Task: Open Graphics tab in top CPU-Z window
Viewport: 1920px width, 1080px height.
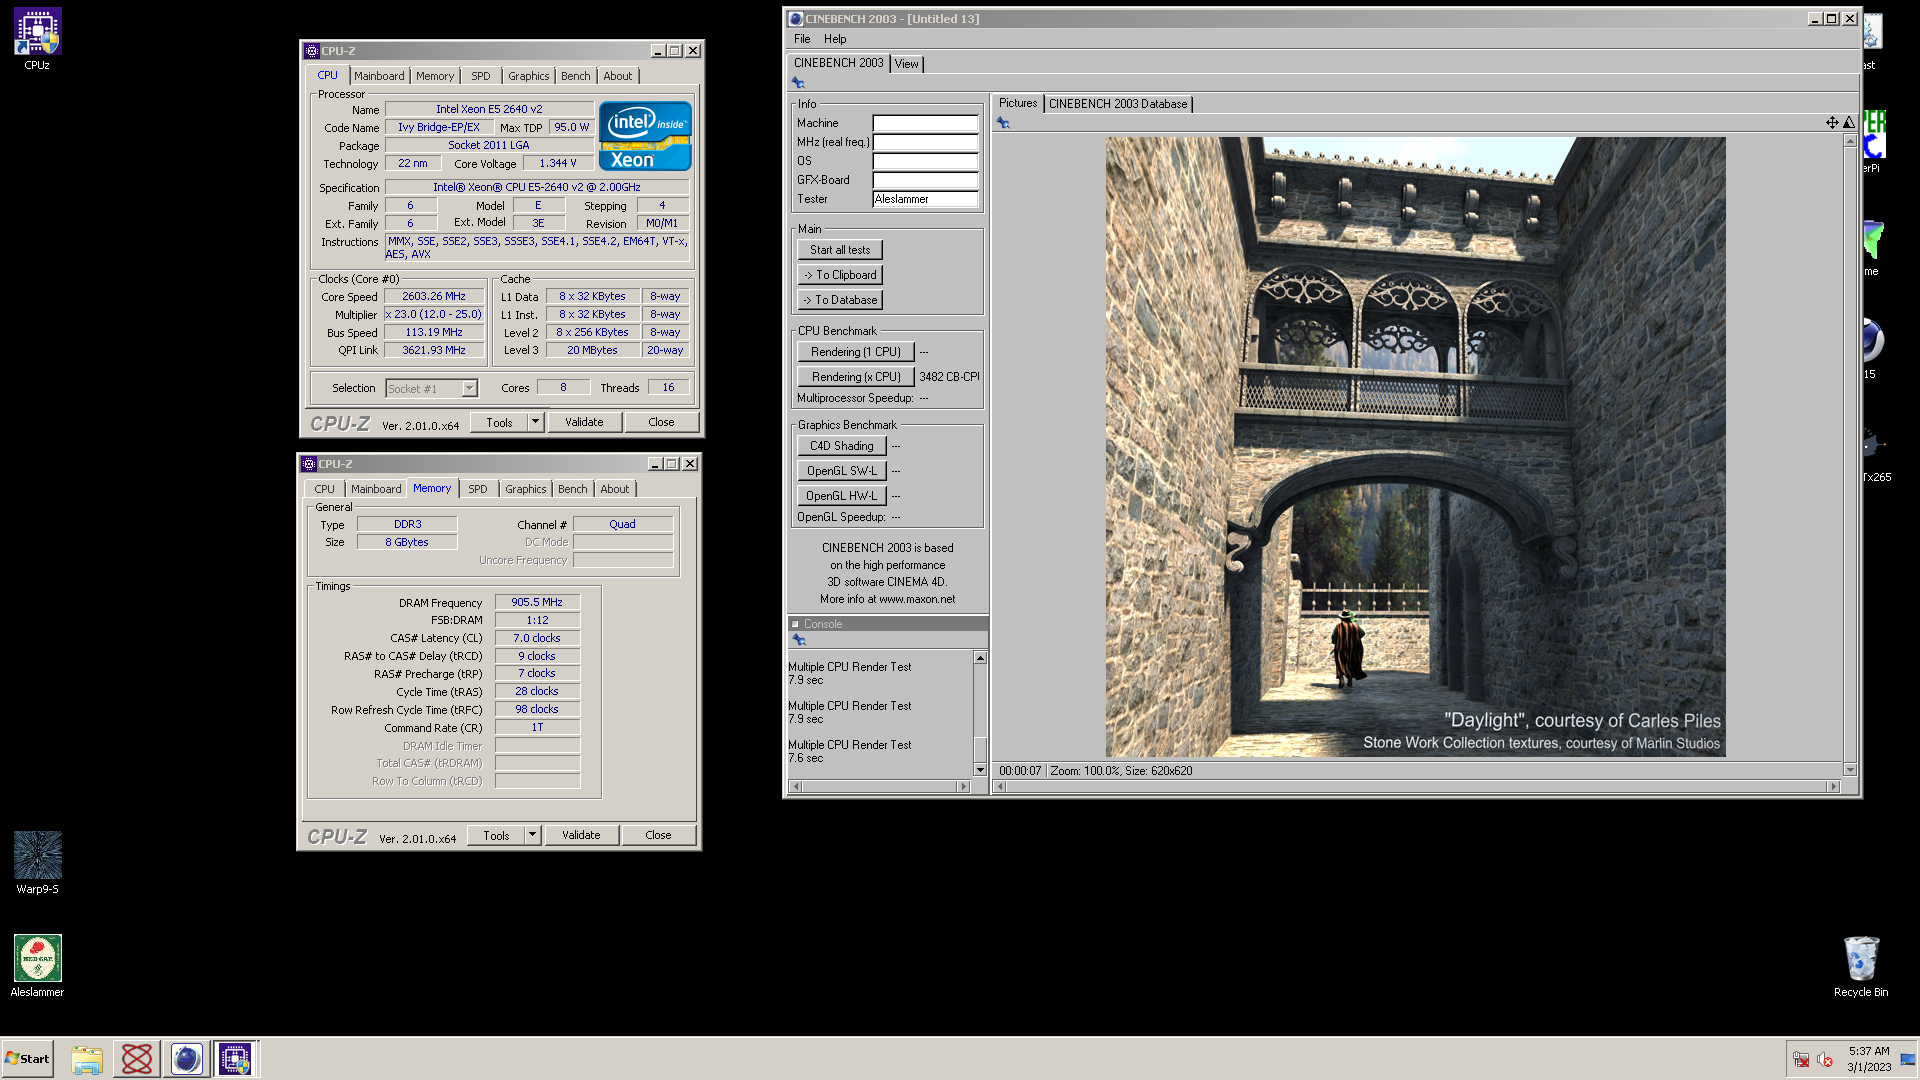Action: pyautogui.click(x=528, y=76)
